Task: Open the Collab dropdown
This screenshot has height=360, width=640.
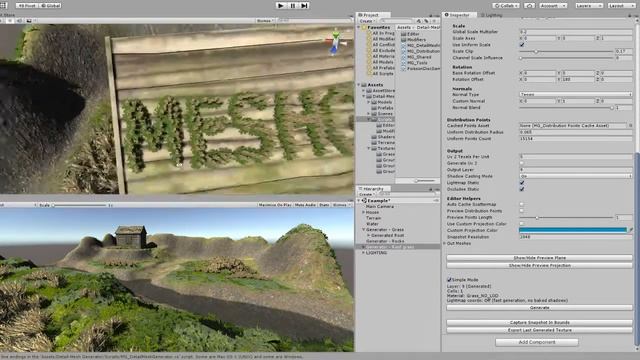Action: pos(506,6)
